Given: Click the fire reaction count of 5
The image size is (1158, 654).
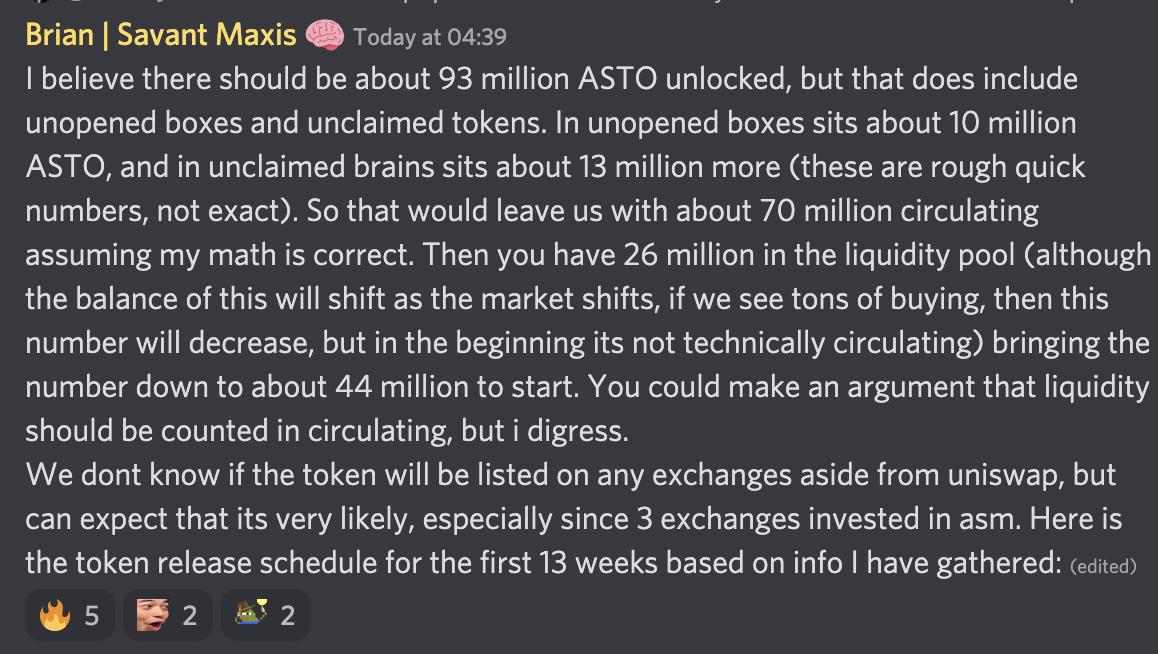Looking at the screenshot, I should click(91, 615).
